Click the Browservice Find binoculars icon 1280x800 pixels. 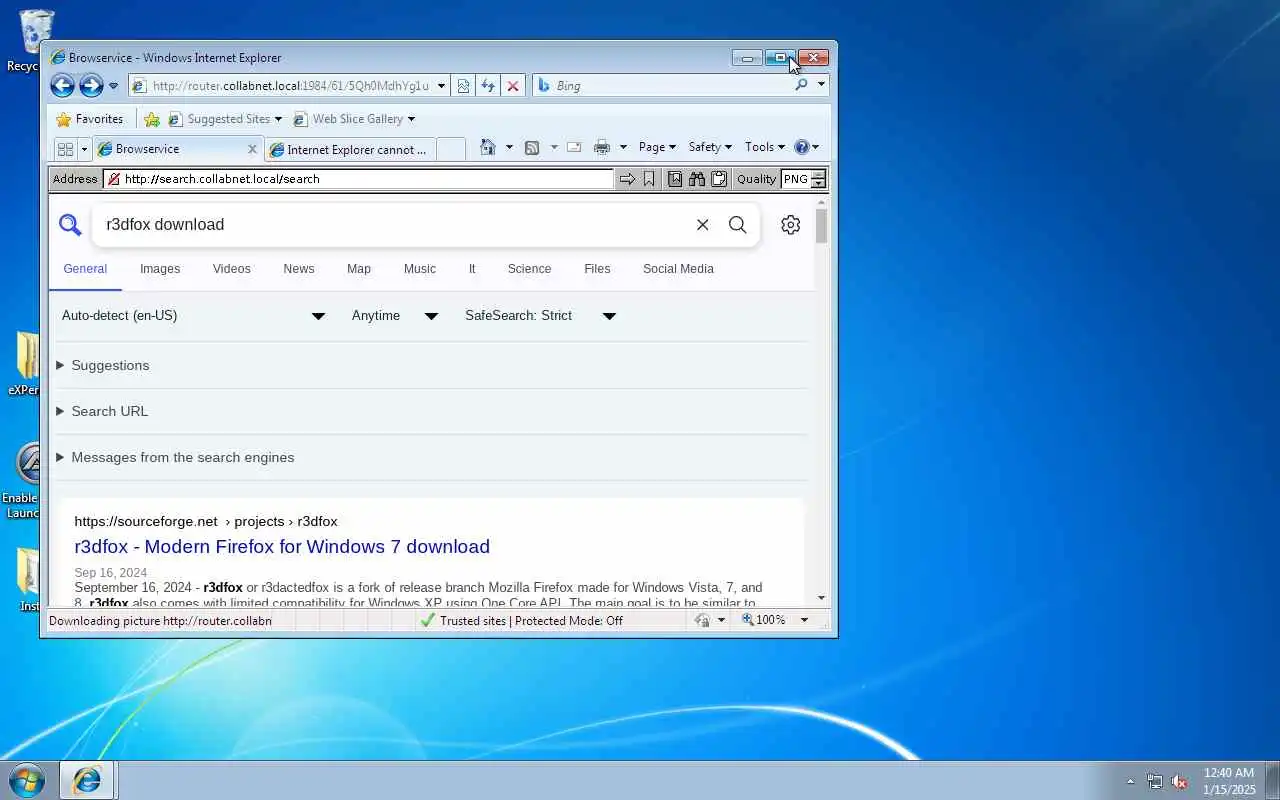(697, 179)
